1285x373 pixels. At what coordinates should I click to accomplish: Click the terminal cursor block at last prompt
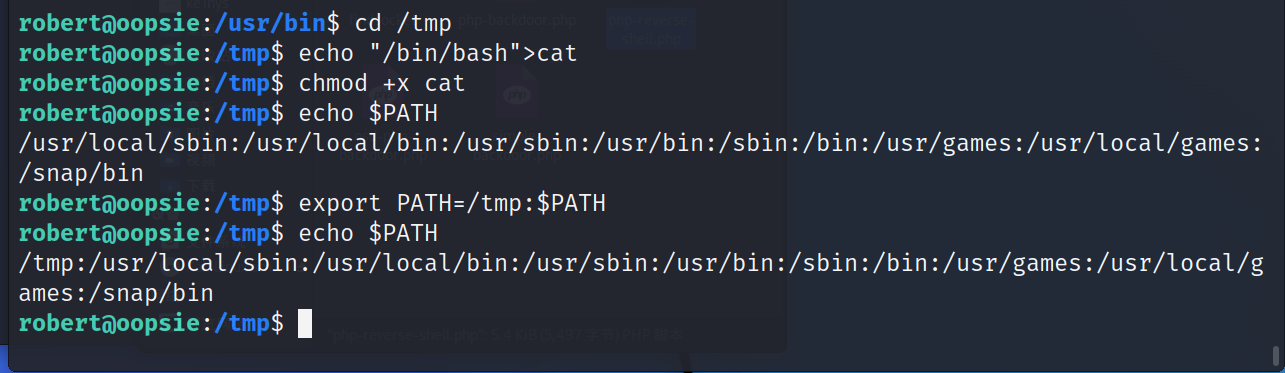coord(305,323)
